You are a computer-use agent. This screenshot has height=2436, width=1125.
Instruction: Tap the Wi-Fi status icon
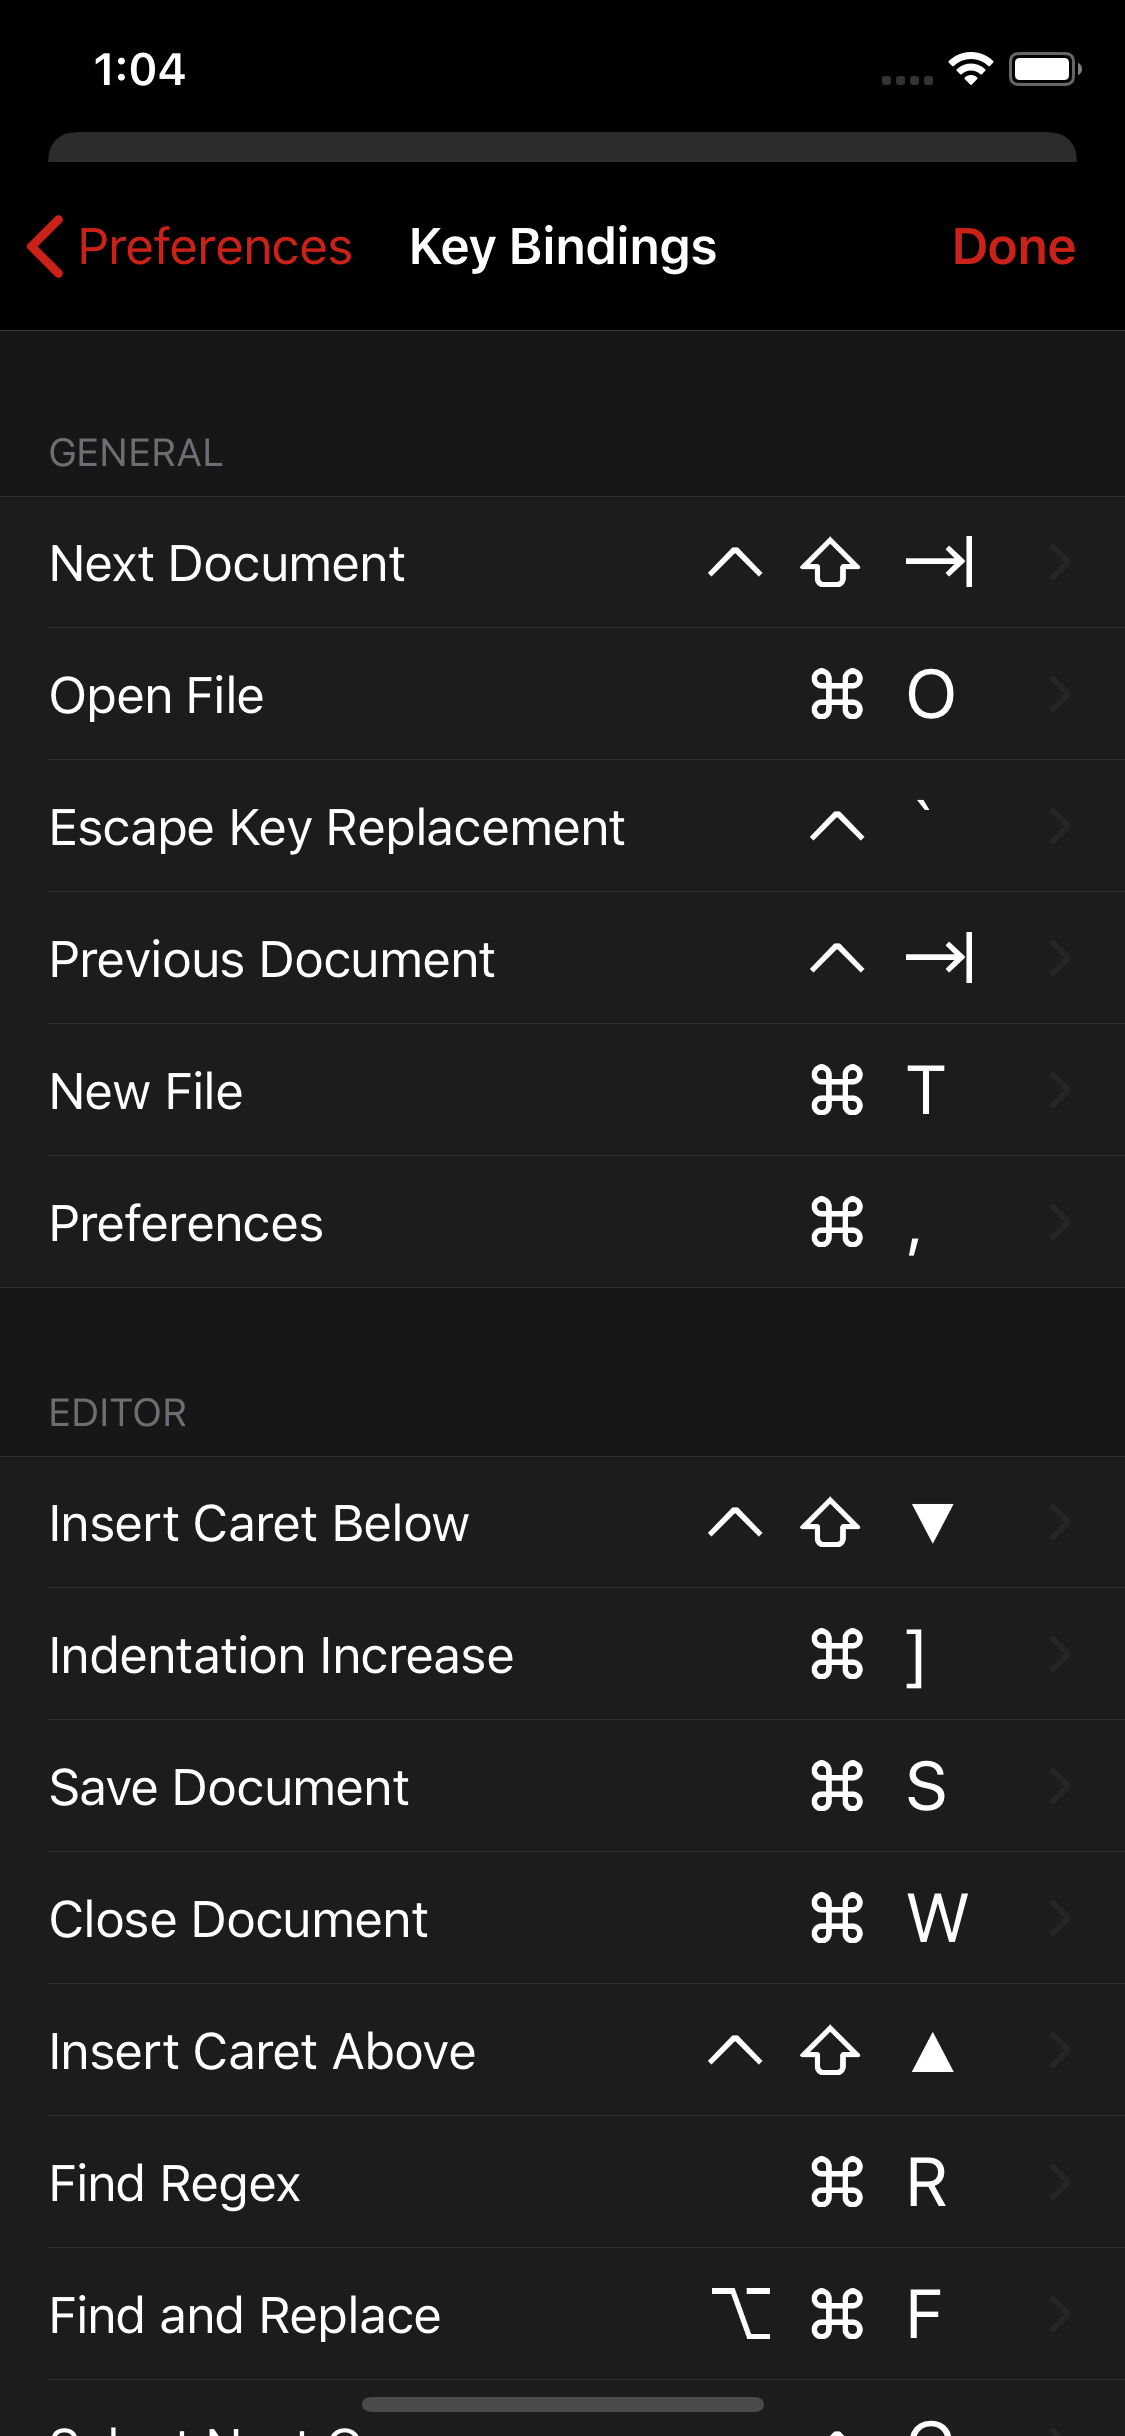click(x=970, y=69)
